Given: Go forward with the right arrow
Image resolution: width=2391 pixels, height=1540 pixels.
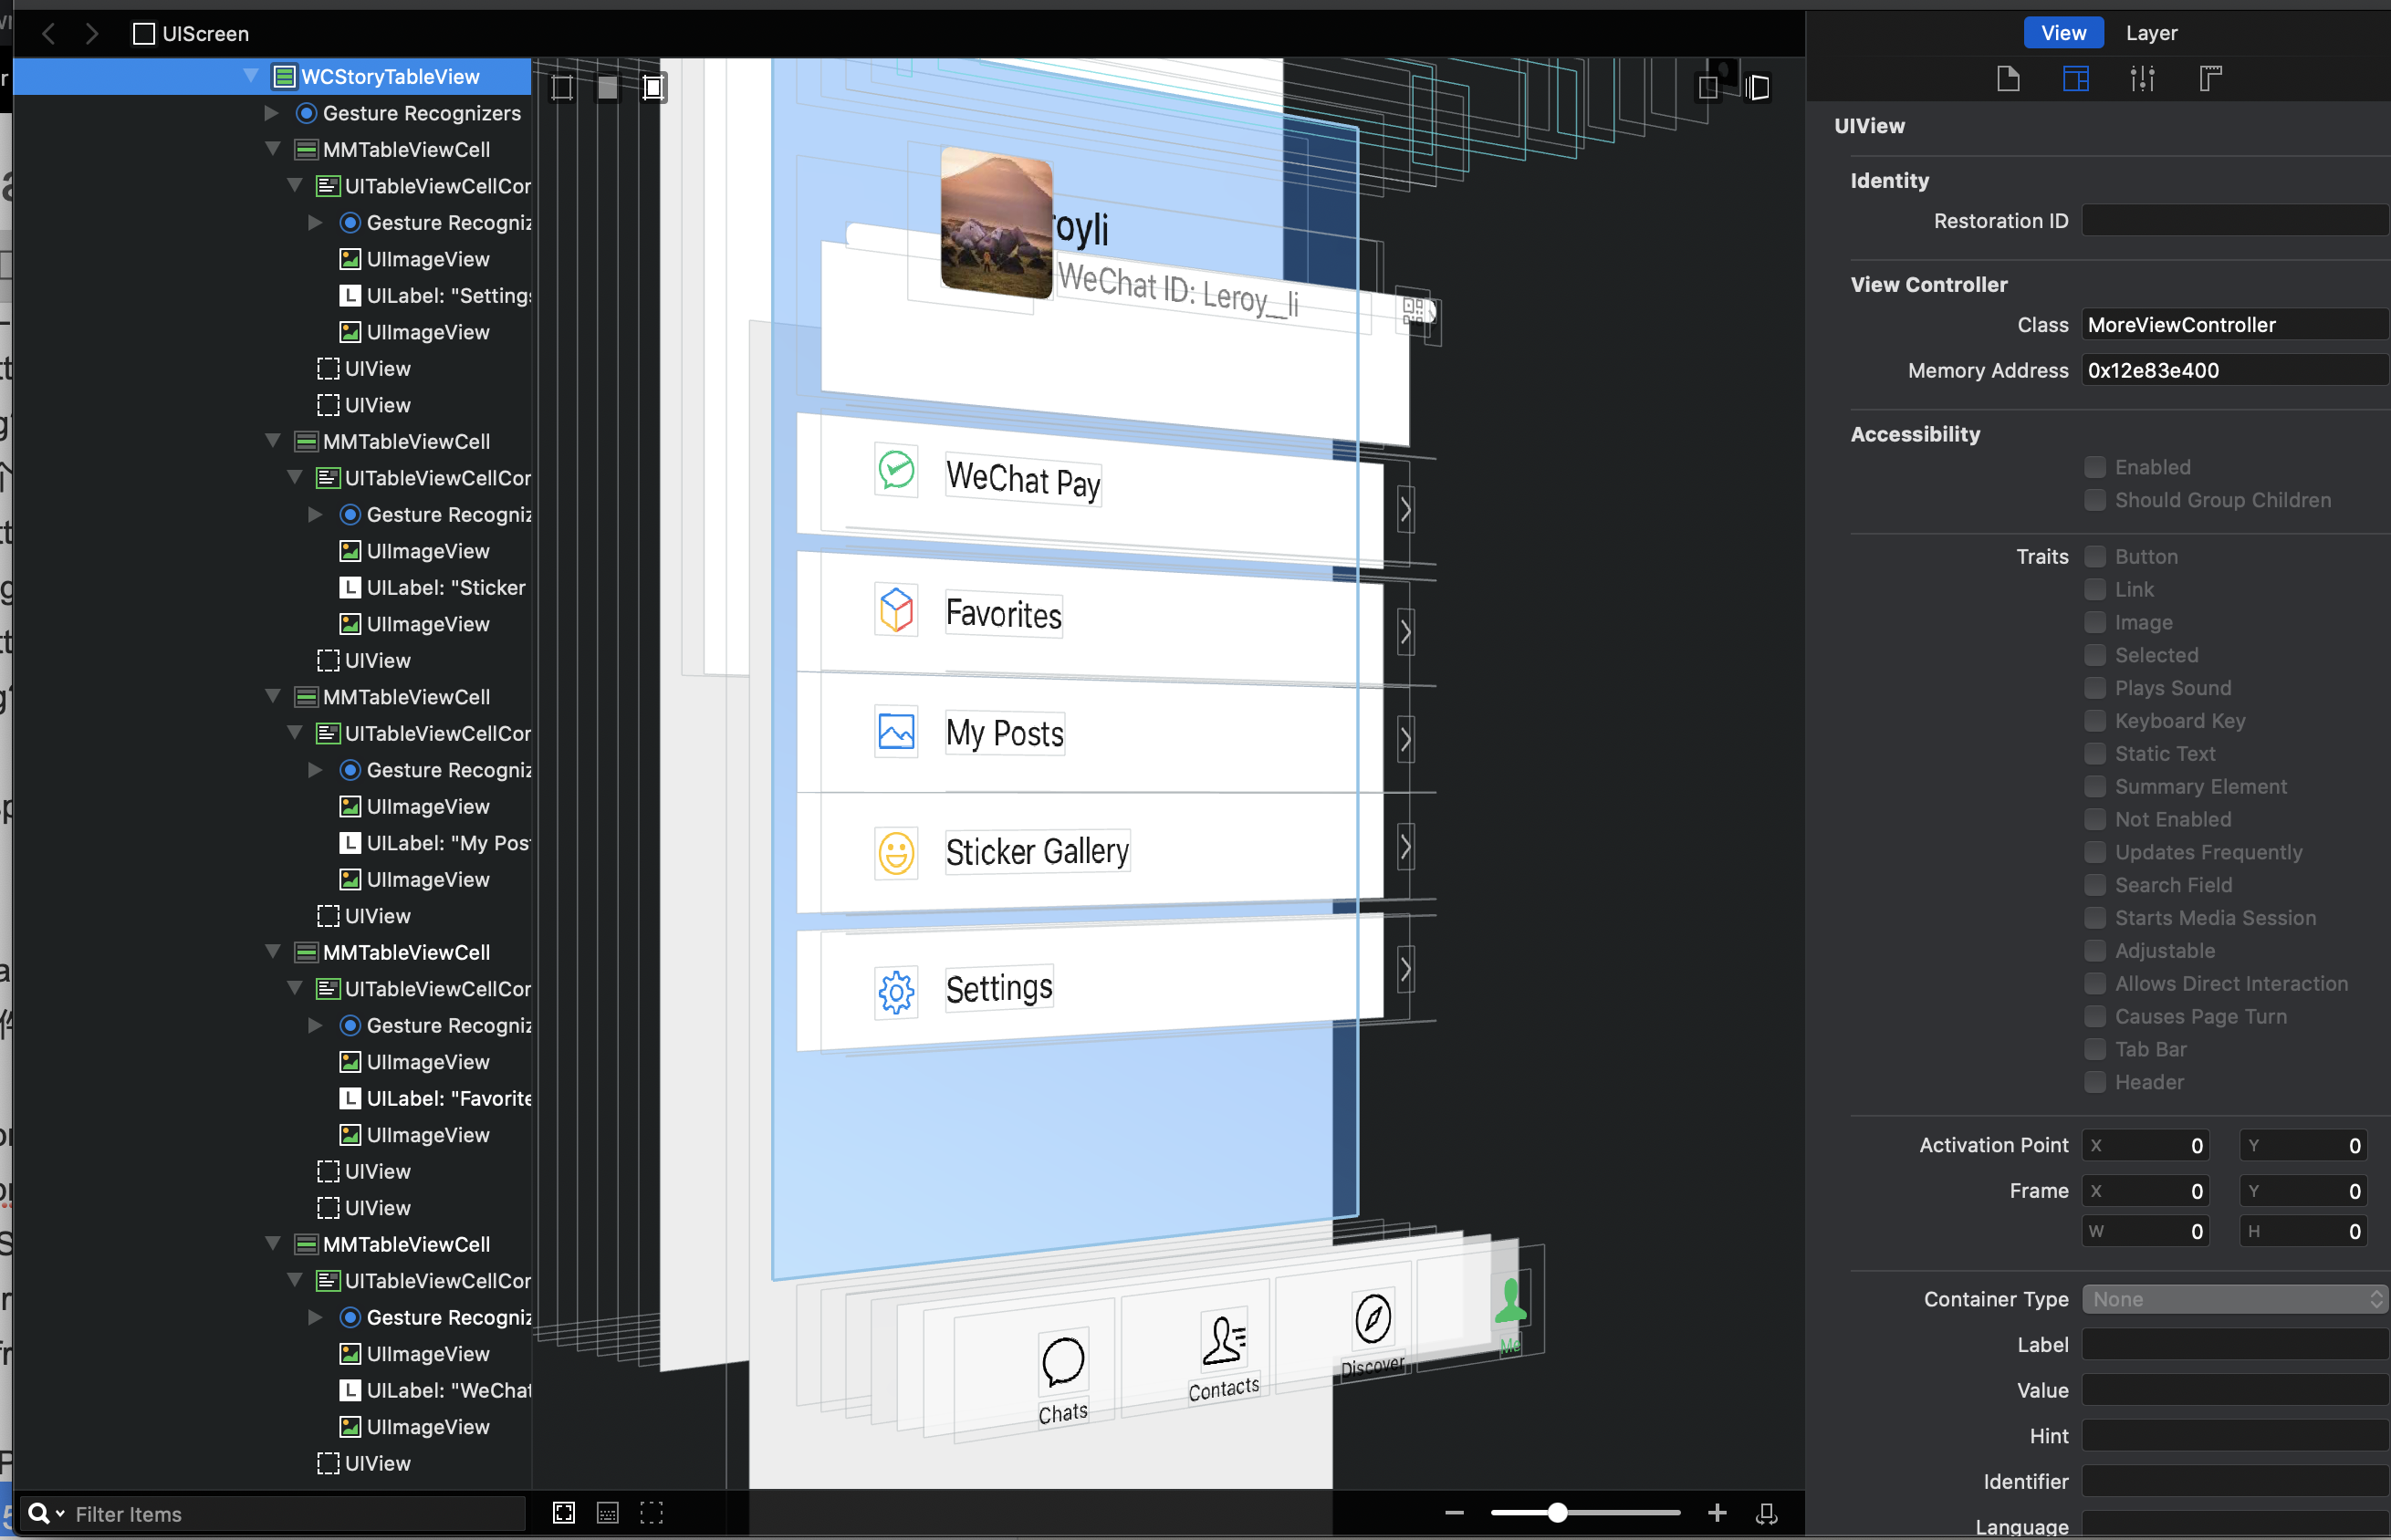Looking at the screenshot, I should point(92,34).
